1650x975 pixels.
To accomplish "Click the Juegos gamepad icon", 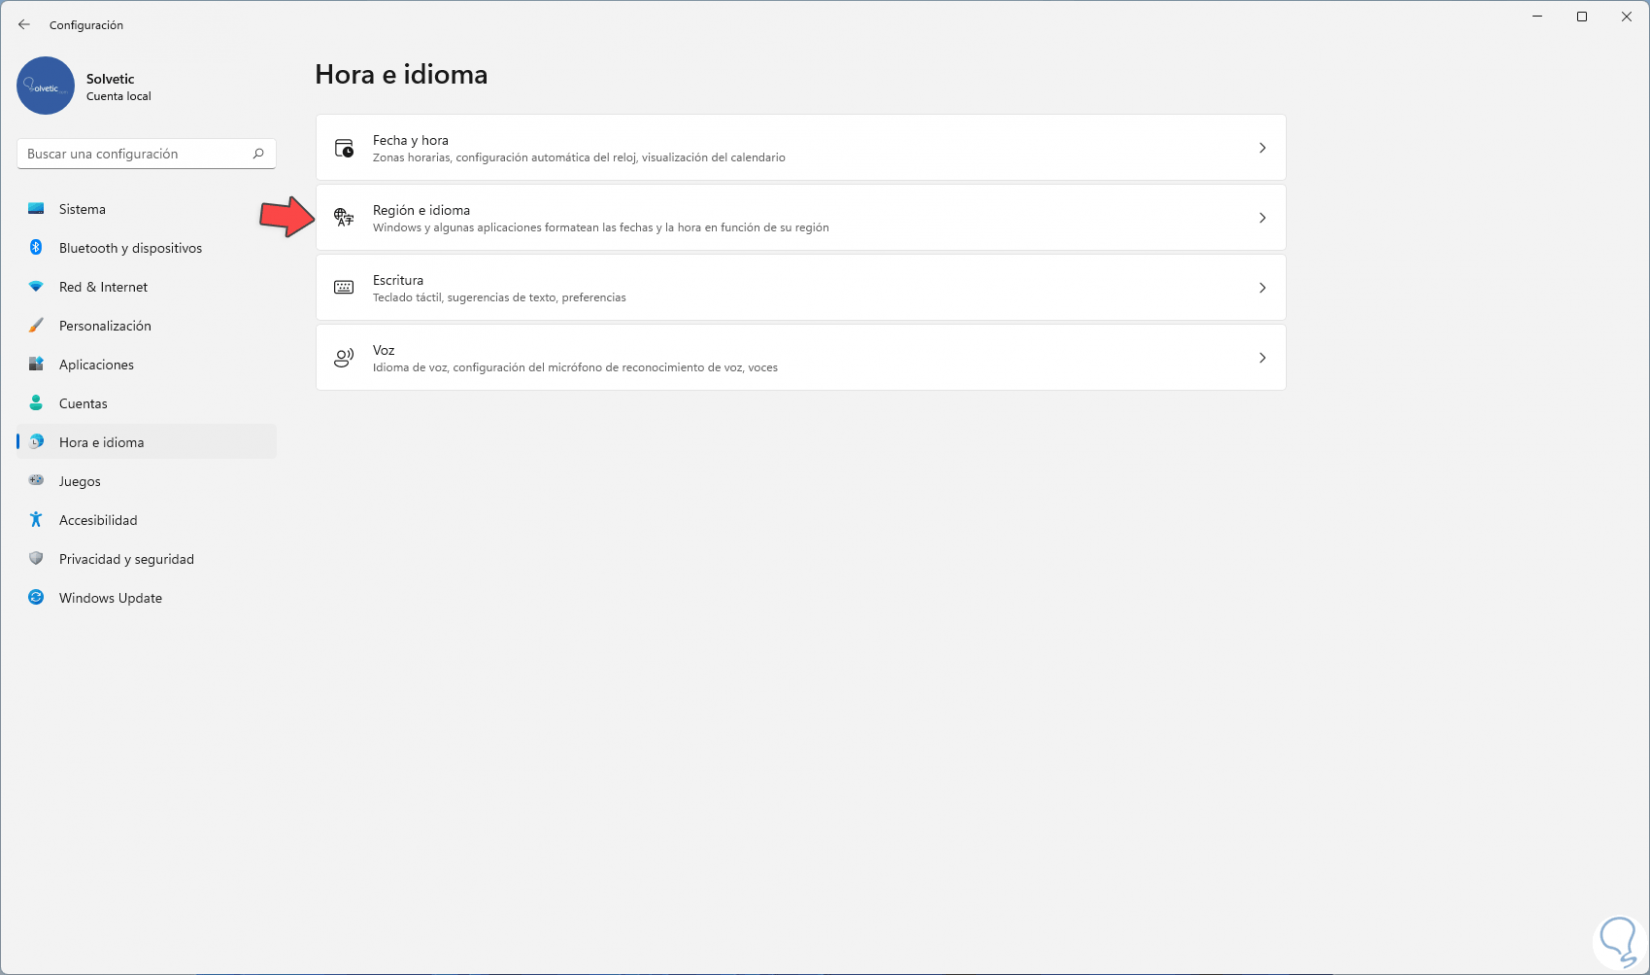I will click(x=36, y=481).
